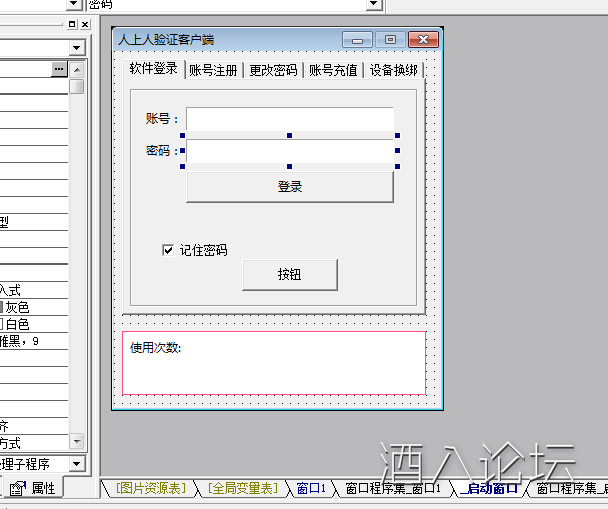Click the 账号 input field

289,119
